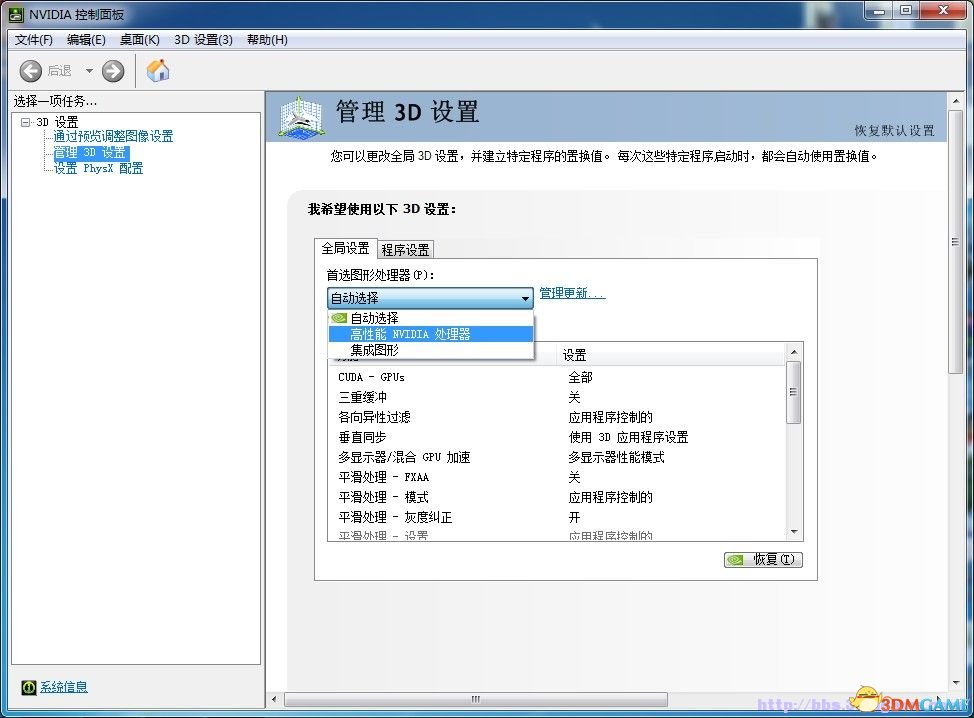
Task: Open the Home icon in toolbar
Action: (x=158, y=70)
